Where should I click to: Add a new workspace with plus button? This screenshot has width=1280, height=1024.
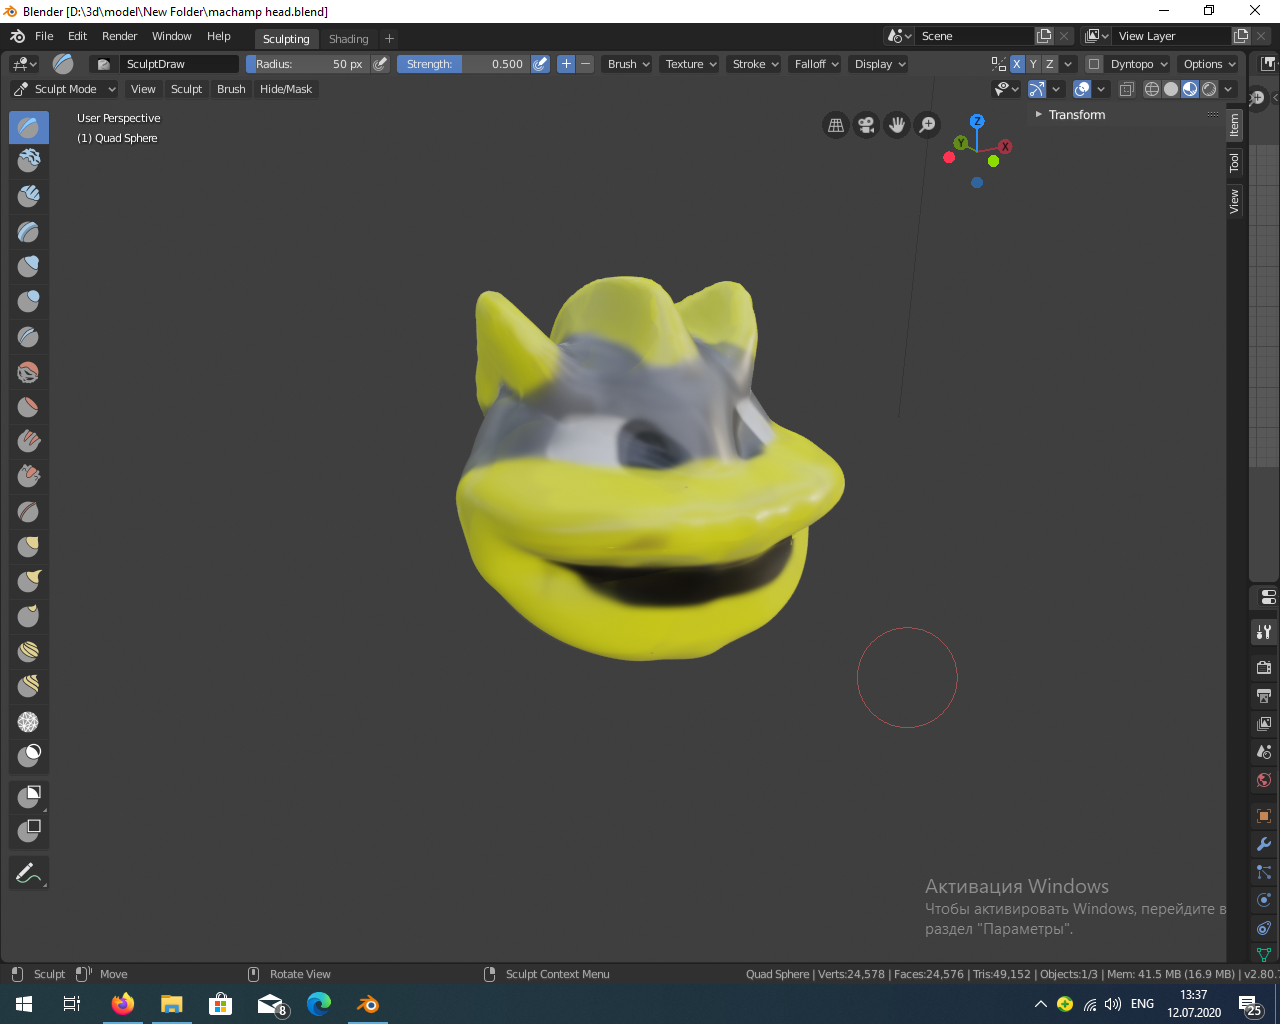pos(390,39)
